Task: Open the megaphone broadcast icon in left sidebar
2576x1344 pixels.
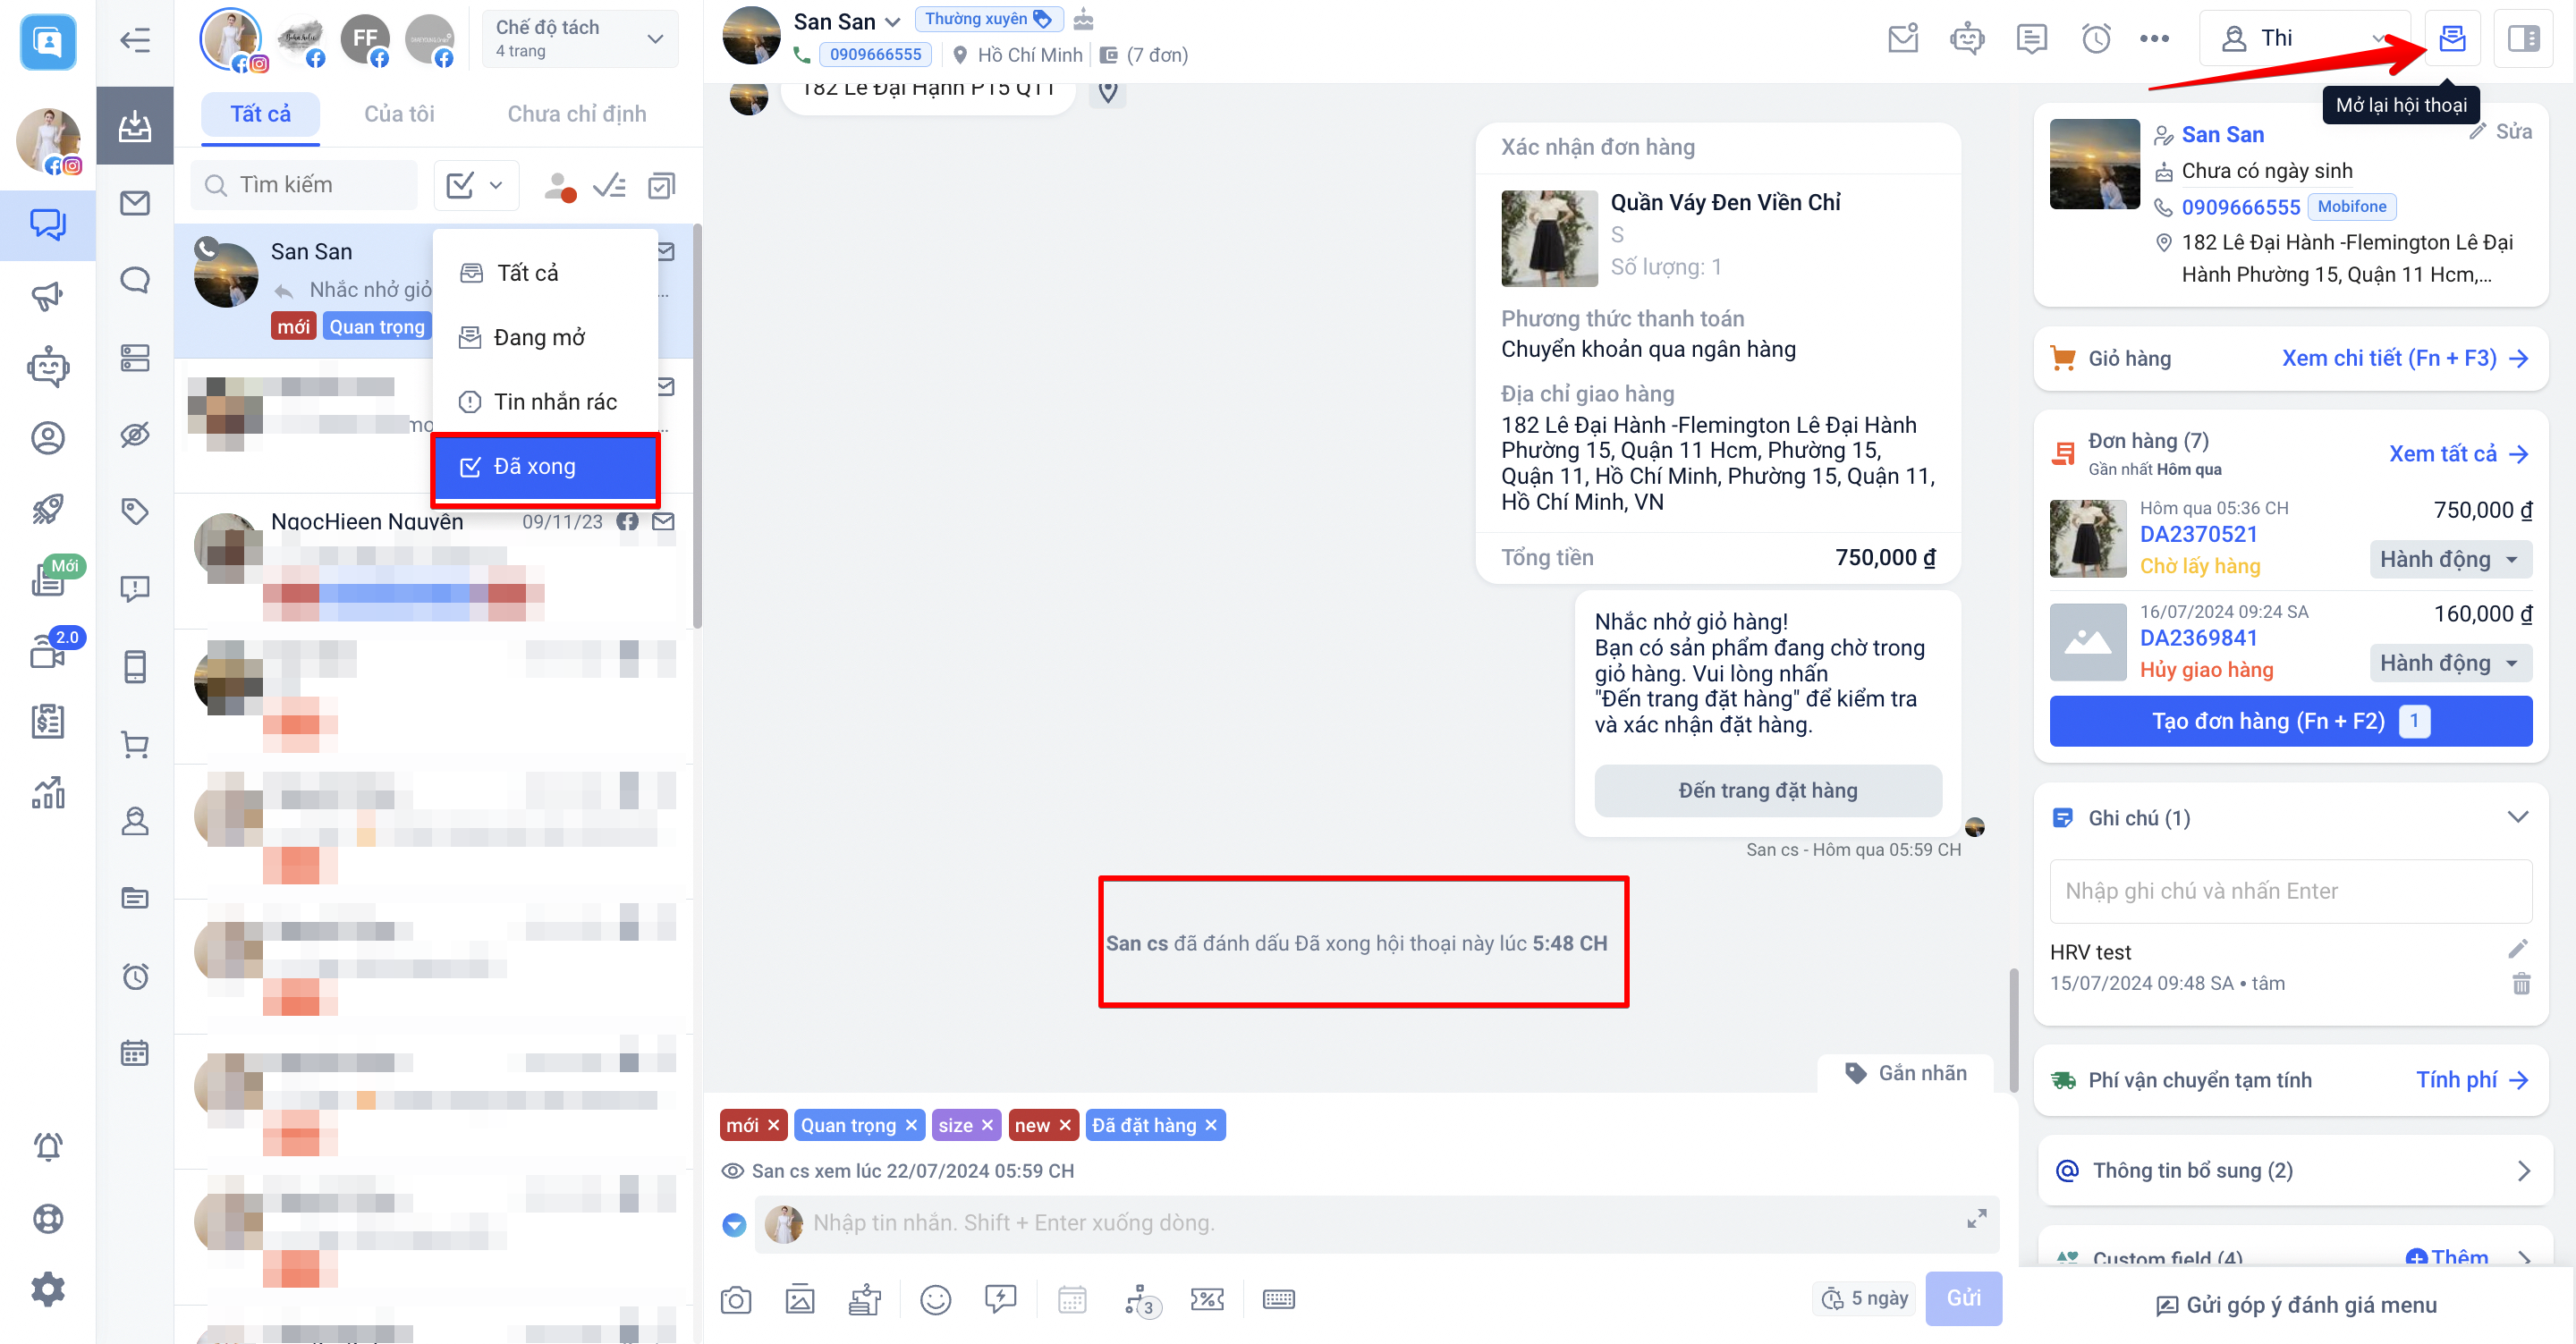Action: pos(48,296)
